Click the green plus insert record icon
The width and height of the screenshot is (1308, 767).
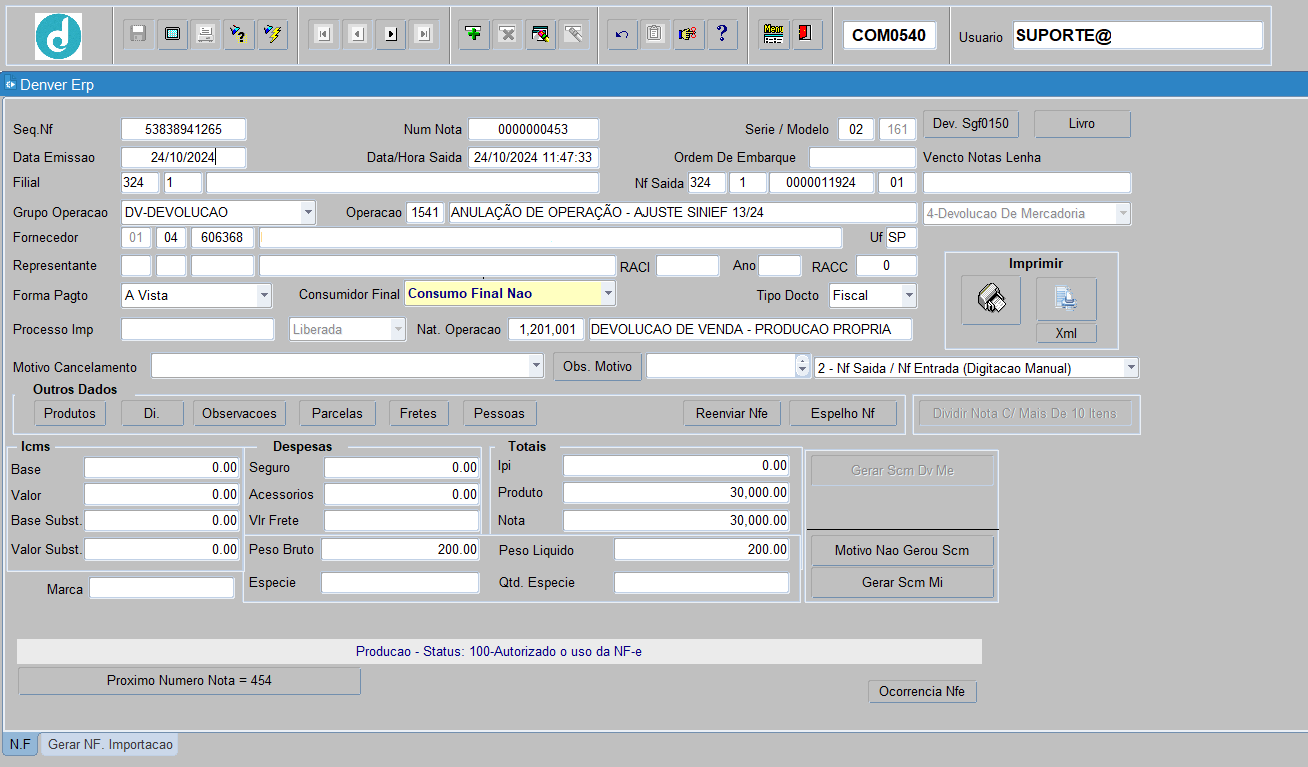474,34
